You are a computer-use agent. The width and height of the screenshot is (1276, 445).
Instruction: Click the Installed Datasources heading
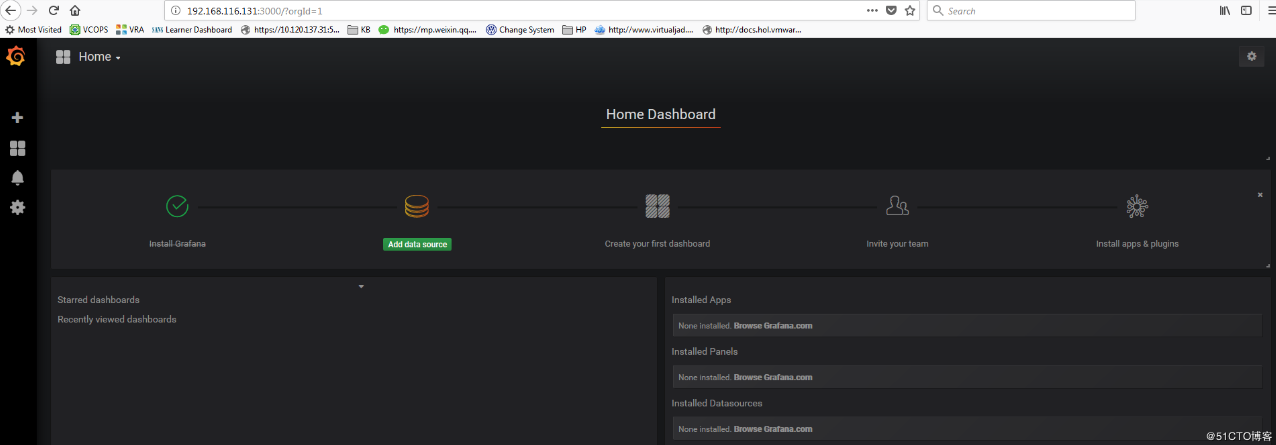point(716,404)
